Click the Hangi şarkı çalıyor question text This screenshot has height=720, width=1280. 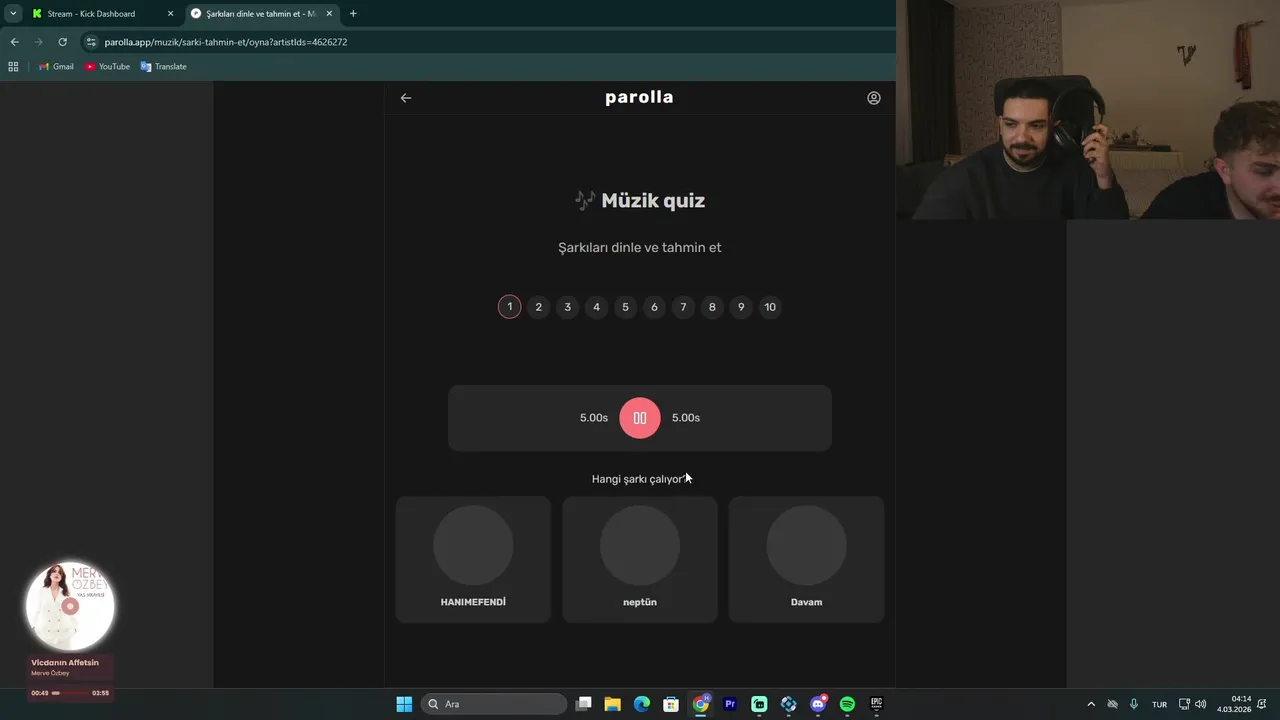(638, 479)
